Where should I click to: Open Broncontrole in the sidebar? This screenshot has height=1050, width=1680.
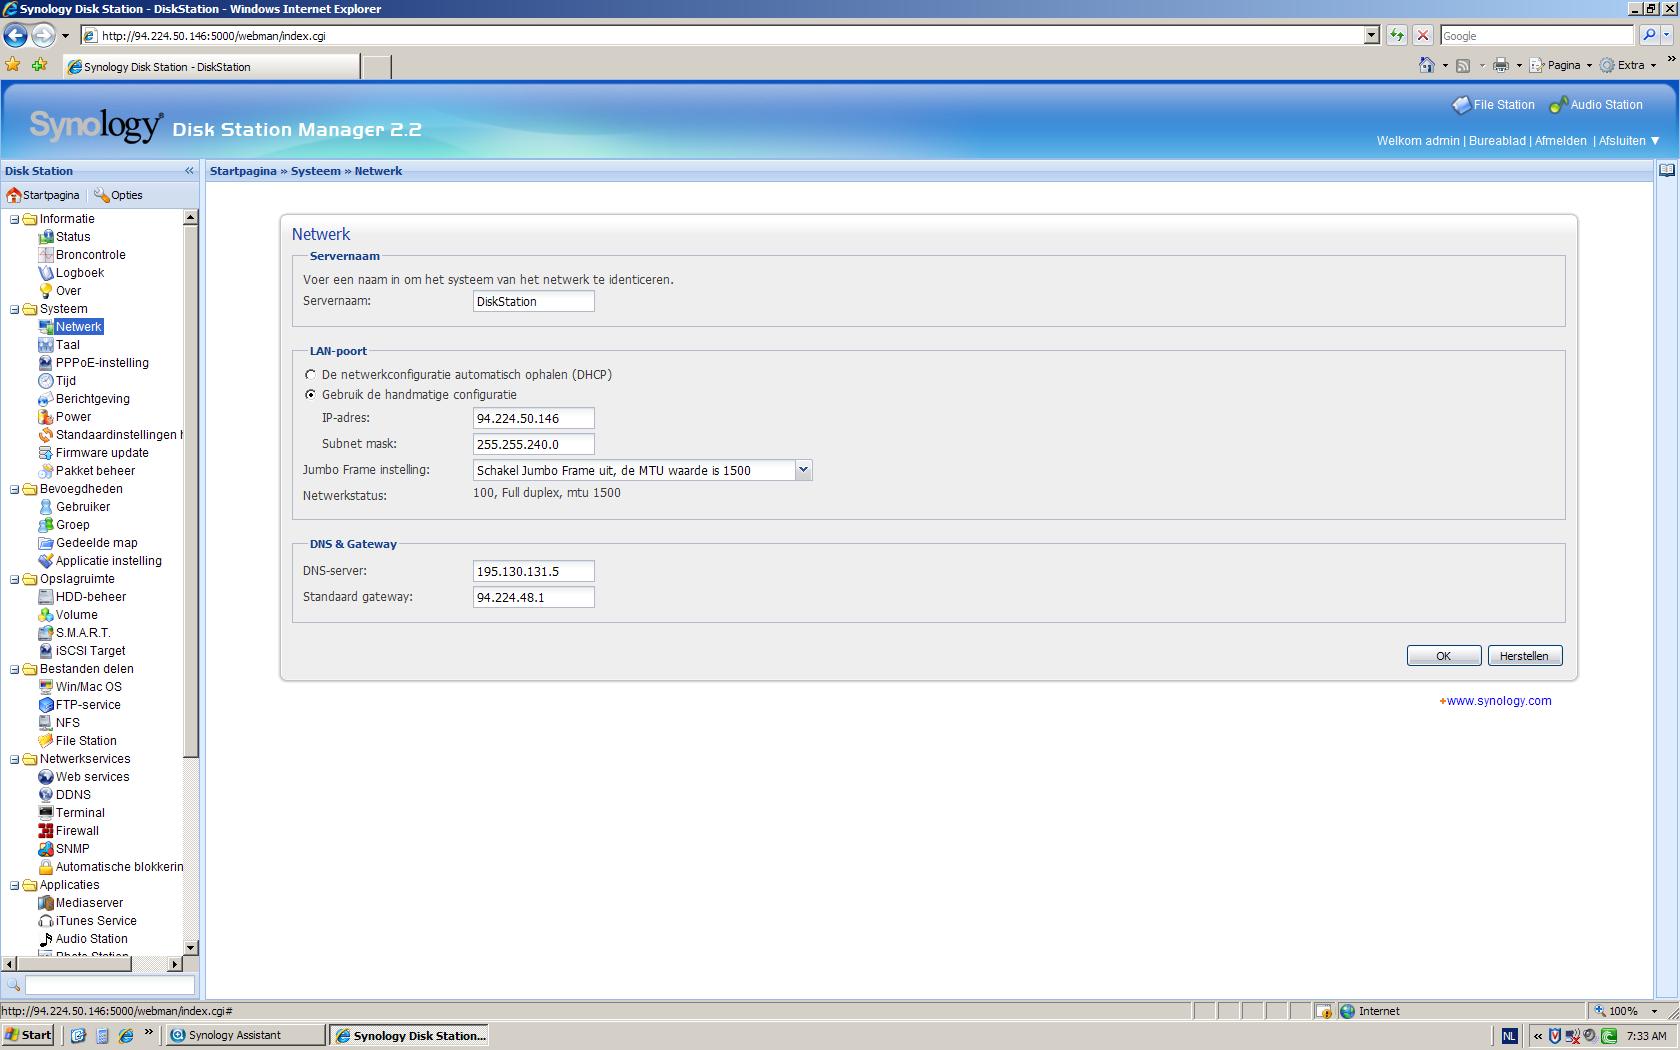pyautogui.click(x=90, y=255)
